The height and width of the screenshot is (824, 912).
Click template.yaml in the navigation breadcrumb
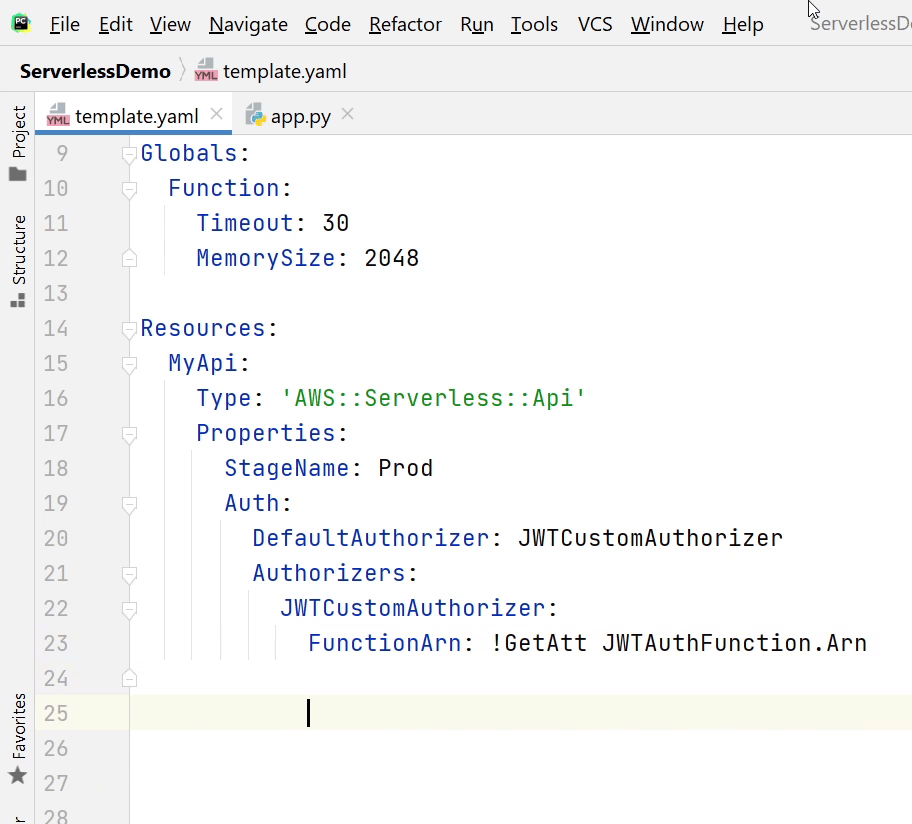284,71
